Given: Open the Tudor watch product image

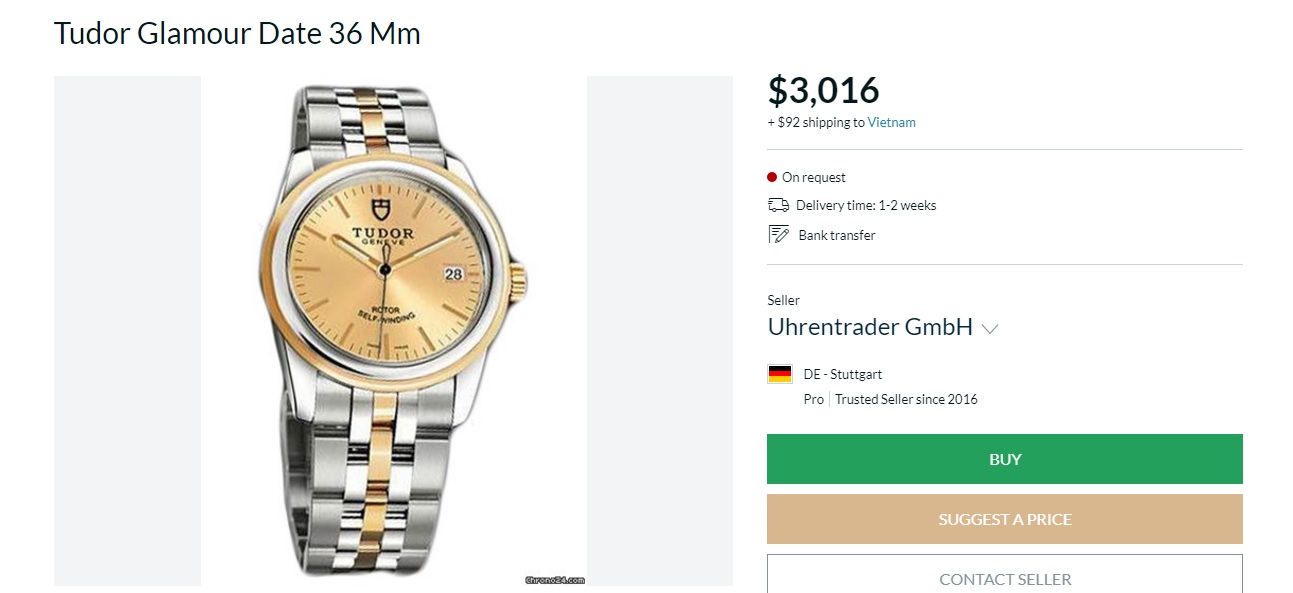Looking at the screenshot, I should click(393, 330).
